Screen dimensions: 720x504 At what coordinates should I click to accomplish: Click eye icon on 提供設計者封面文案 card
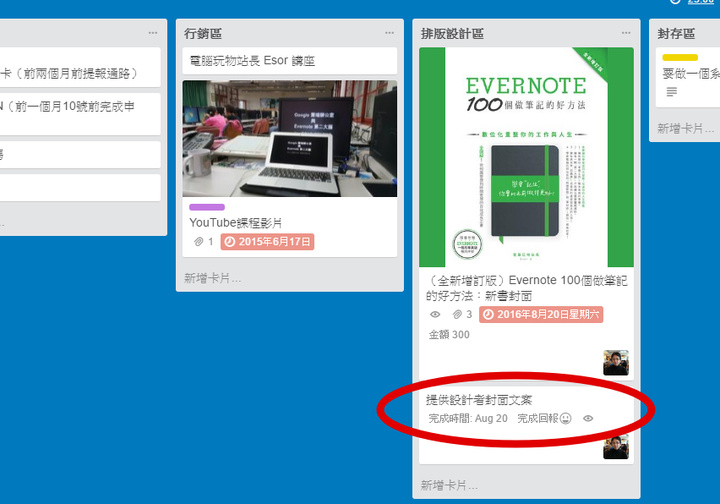[588, 419]
